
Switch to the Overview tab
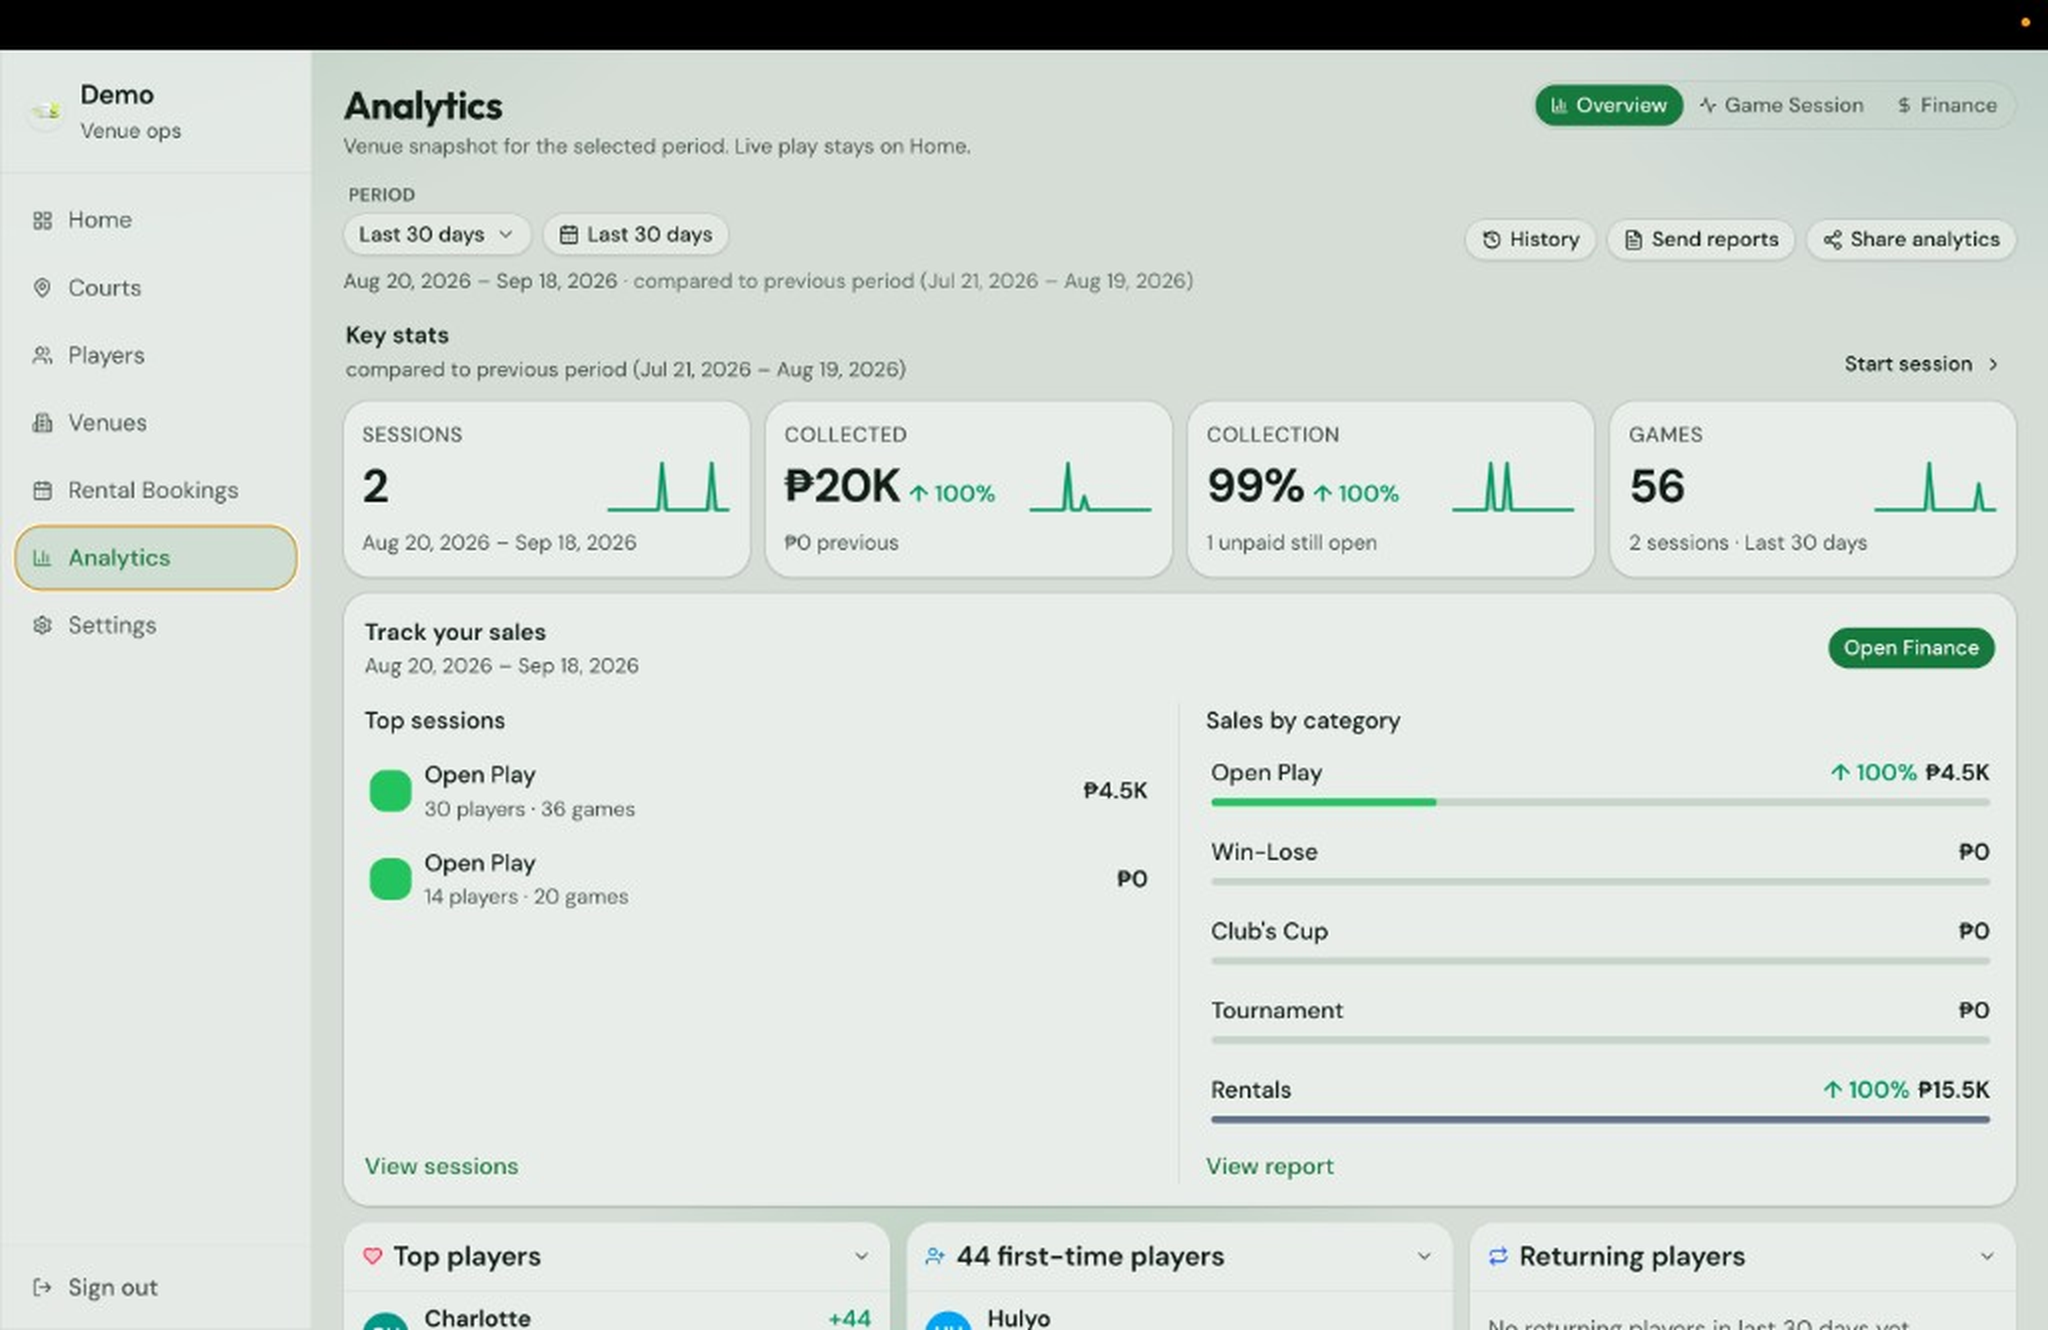1609,105
